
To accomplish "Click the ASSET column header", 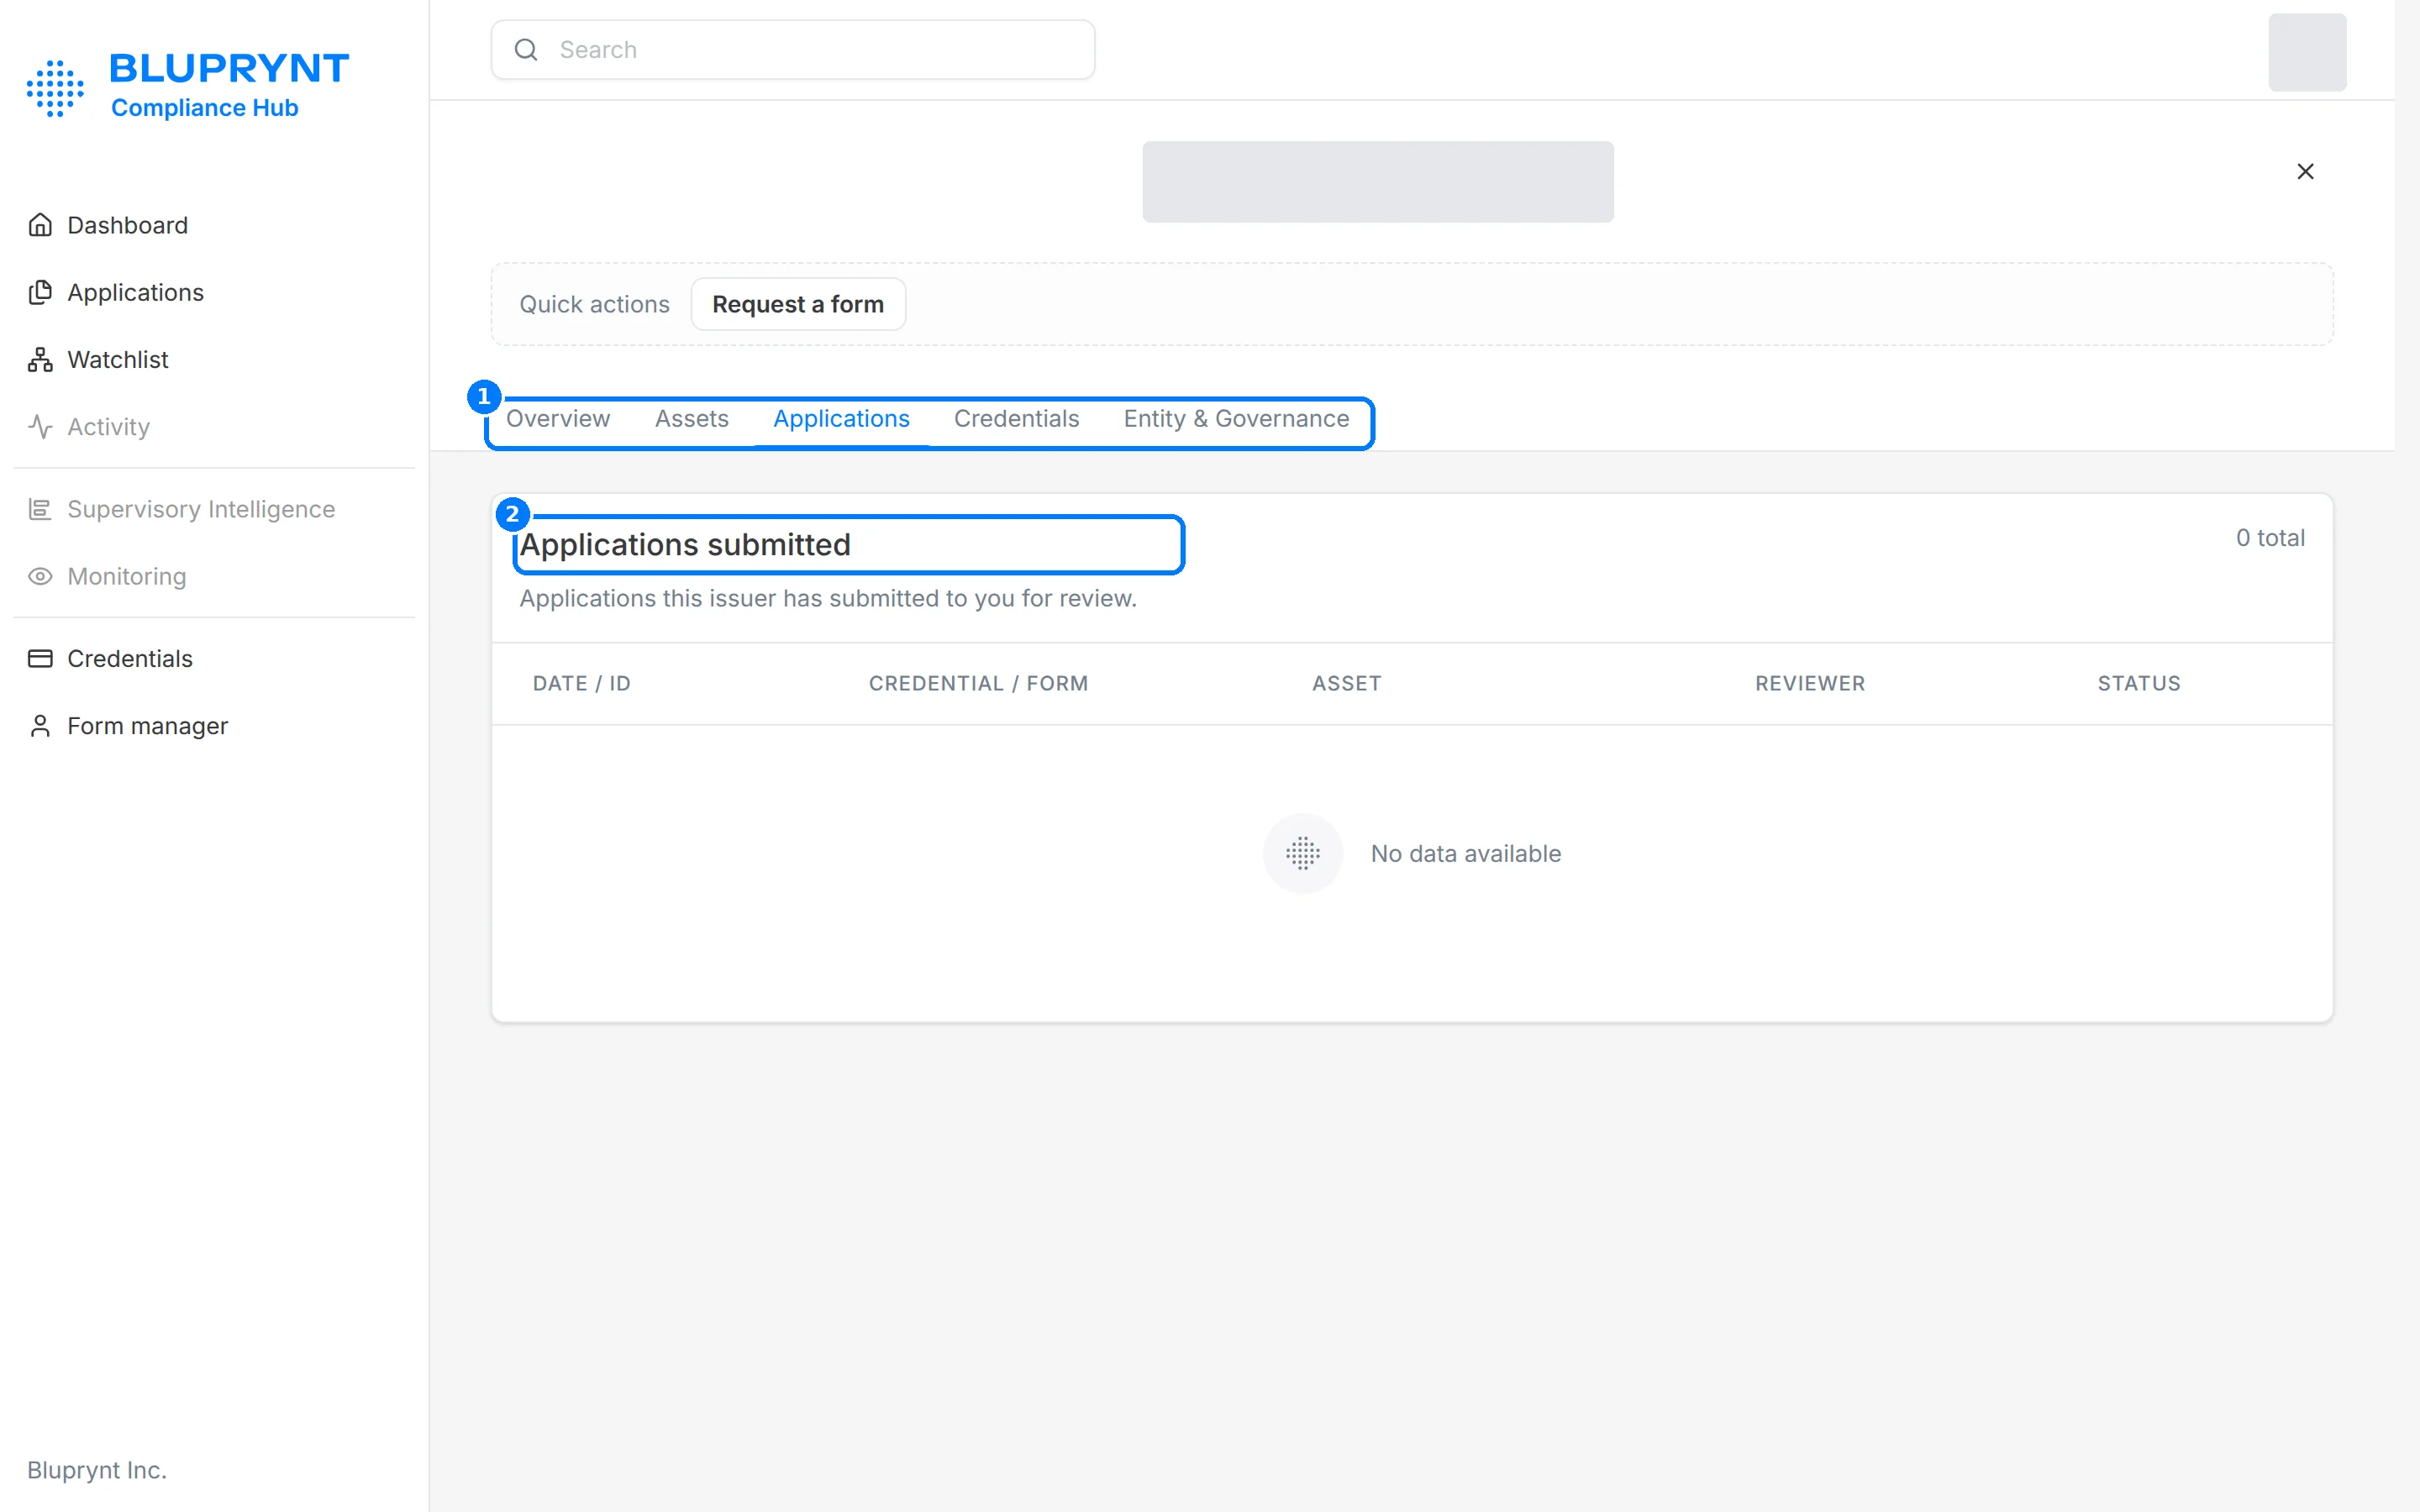I will [1346, 683].
